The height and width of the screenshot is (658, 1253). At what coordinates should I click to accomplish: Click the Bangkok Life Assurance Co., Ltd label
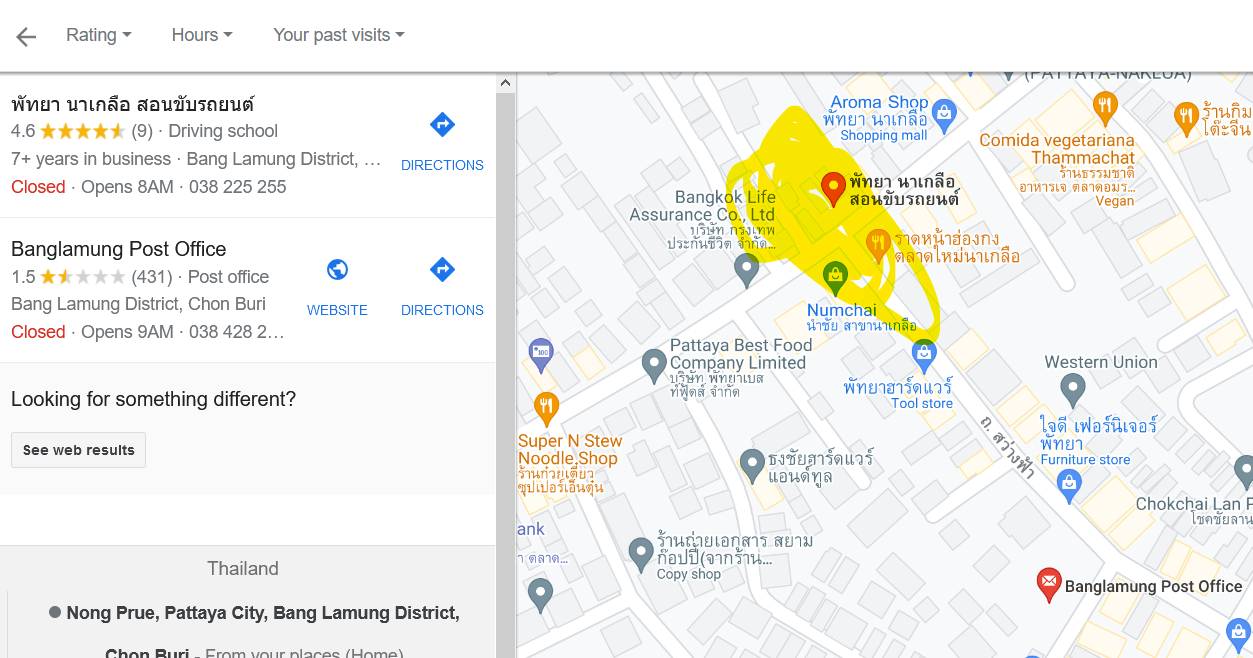click(702, 206)
